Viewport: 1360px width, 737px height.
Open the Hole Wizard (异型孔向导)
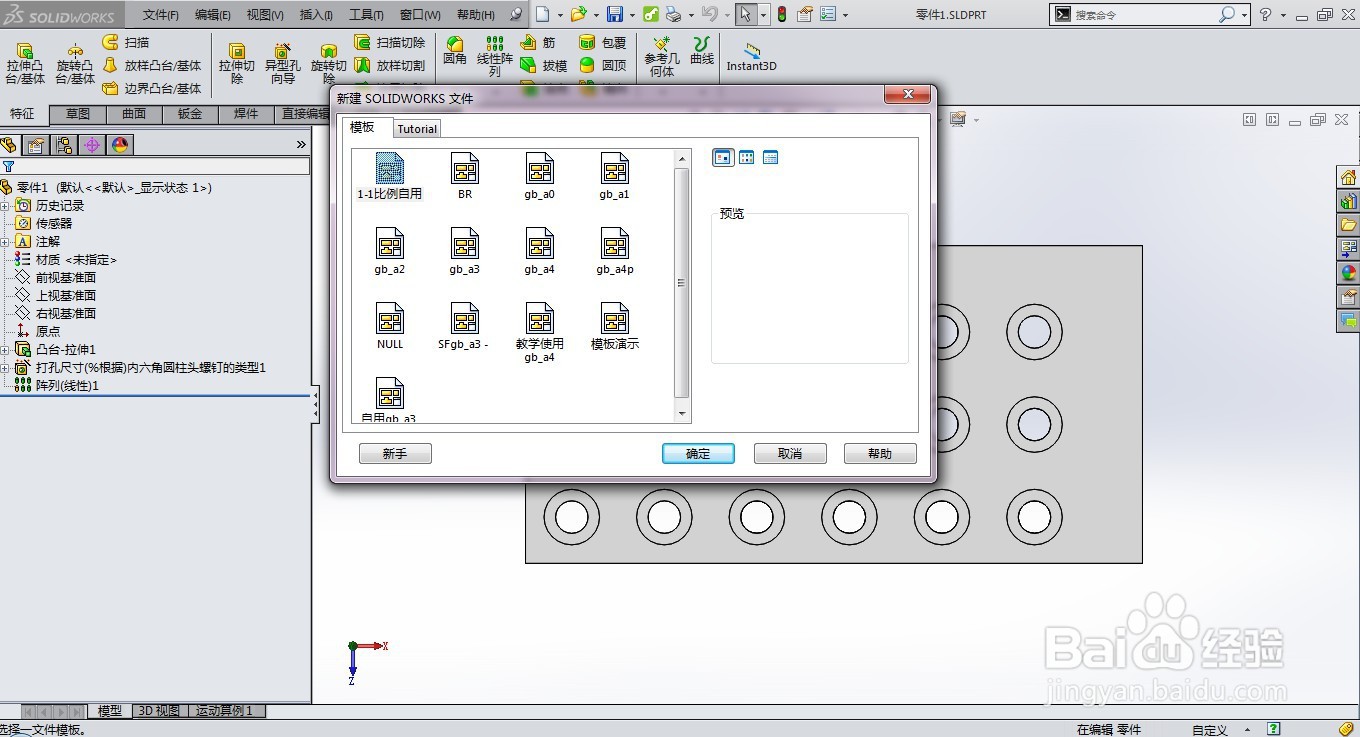point(282,63)
